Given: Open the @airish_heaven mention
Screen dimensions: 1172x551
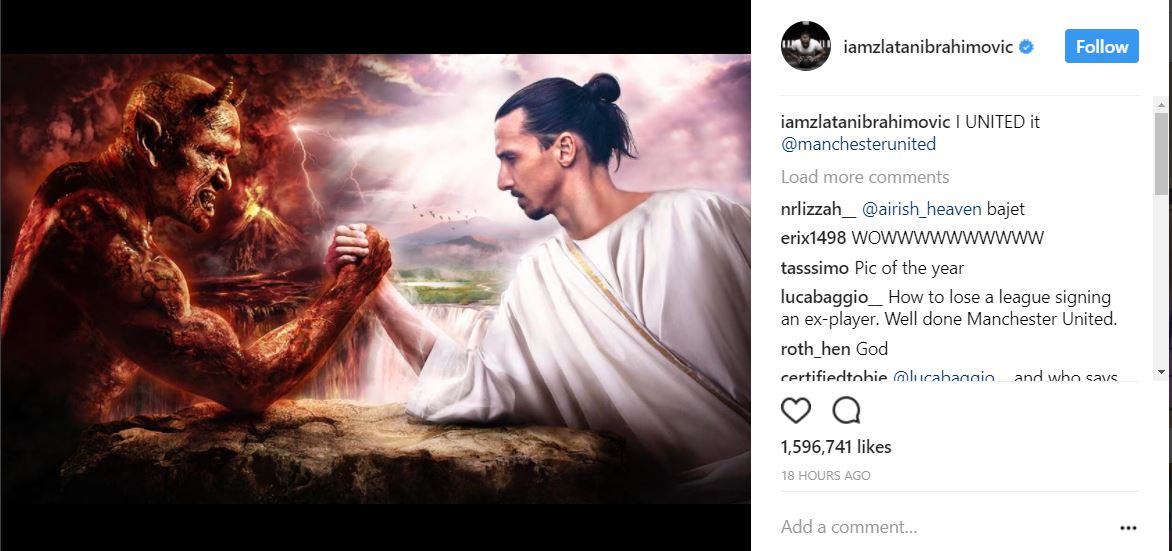Looking at the screenshot, I should point(921,209).
